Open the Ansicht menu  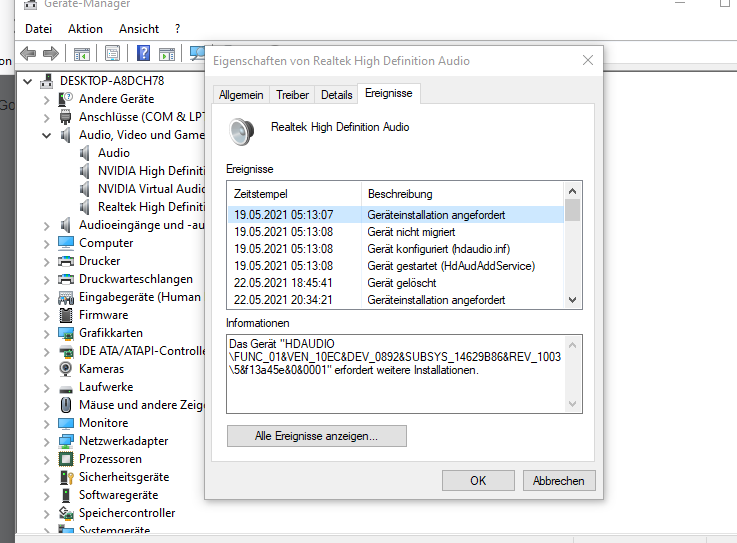[x=139, y=29]
